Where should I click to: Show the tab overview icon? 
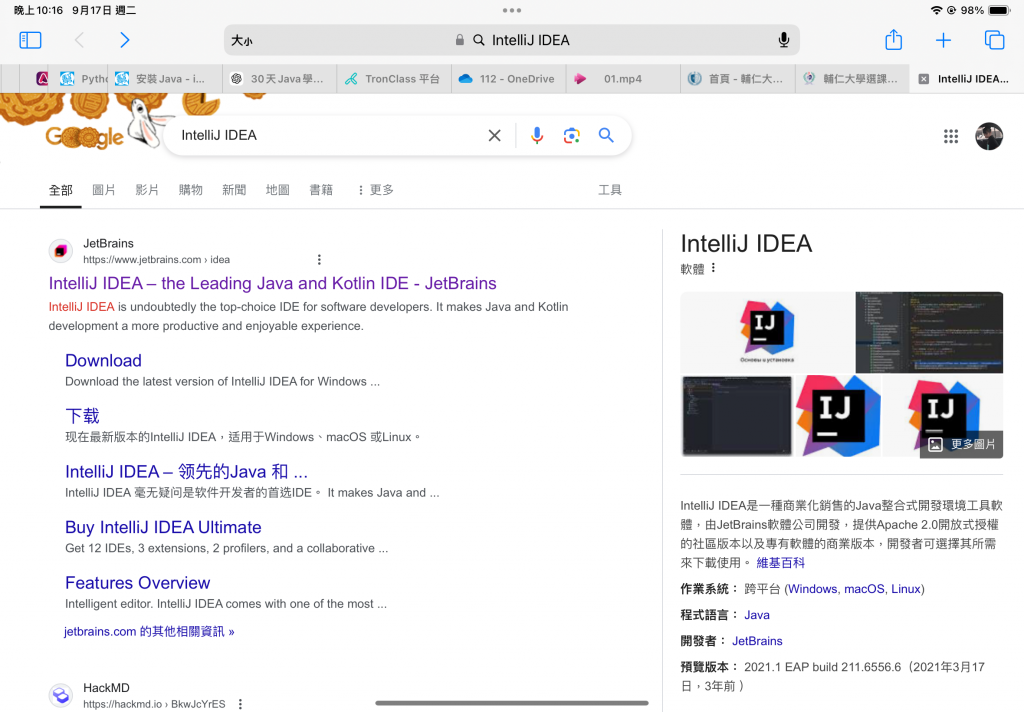tap(994, 40)
